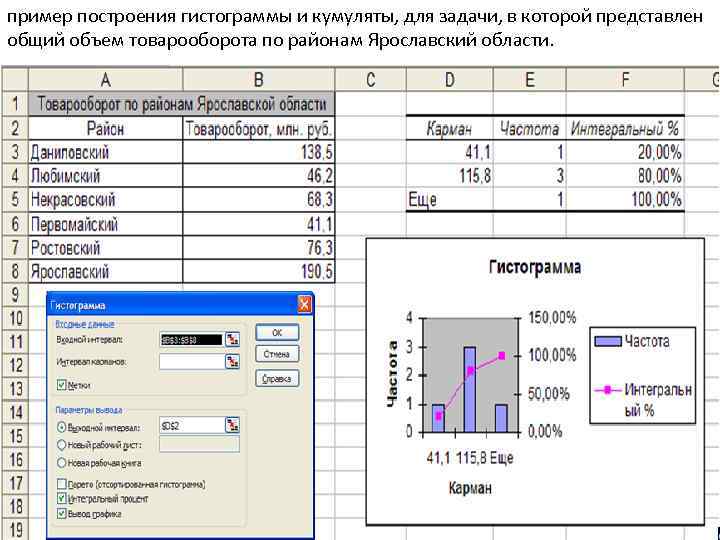This screenshot has height=540, width=720.
Task: Click the Карман header cell
Action: [x=450, y=128]
